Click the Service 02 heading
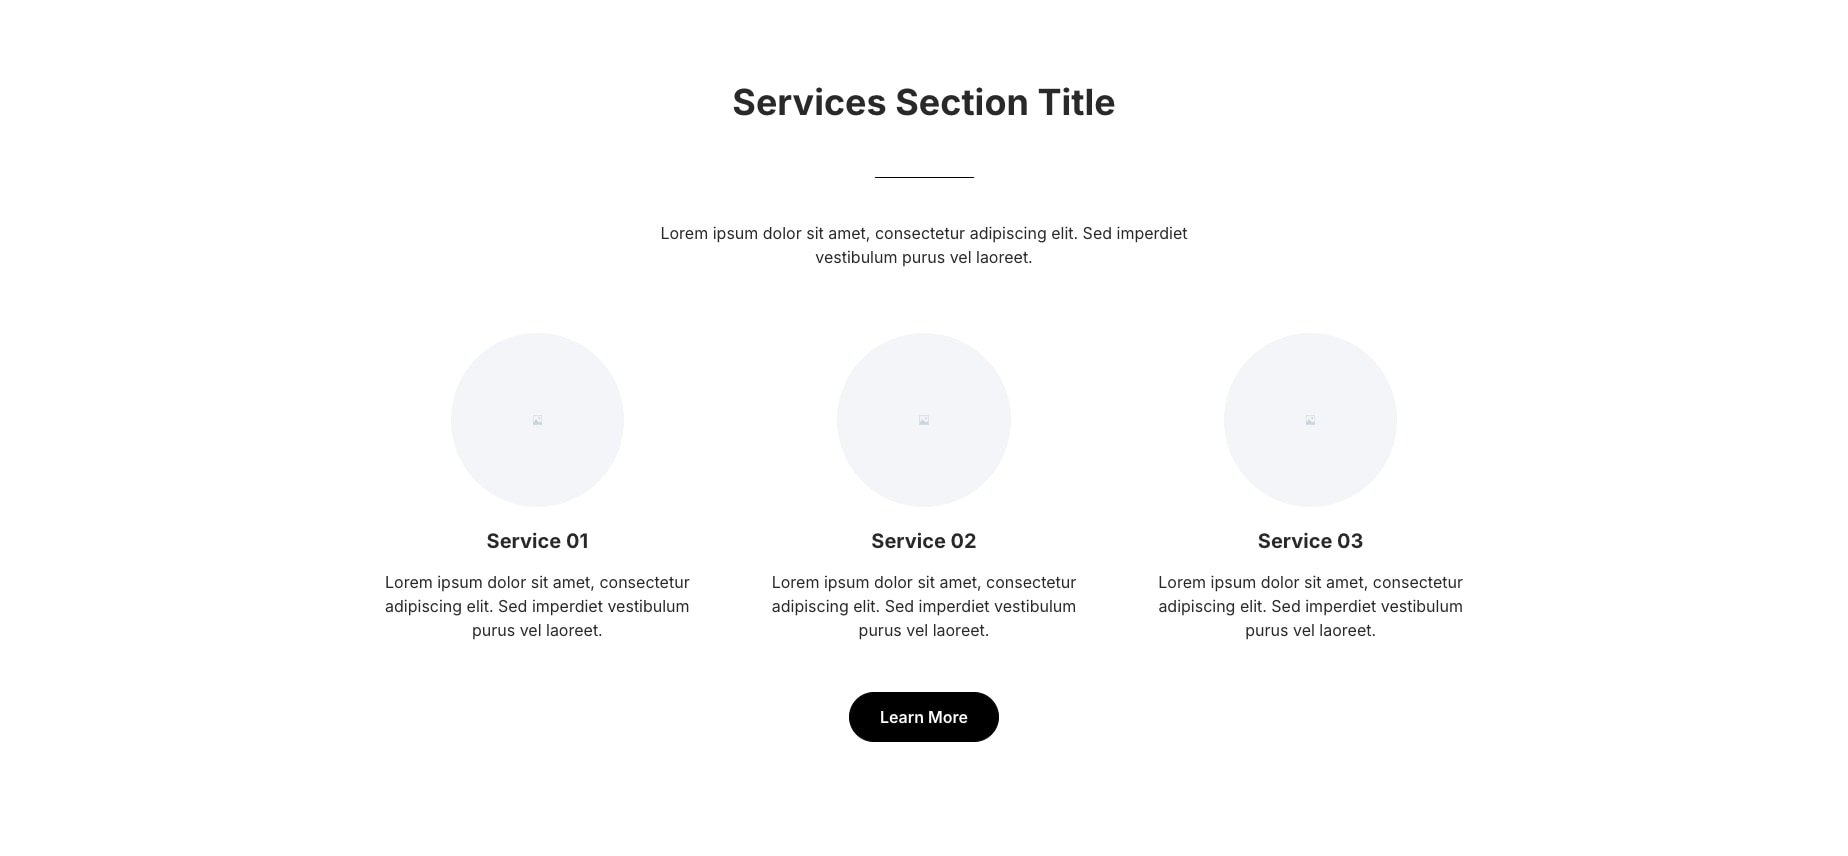1848x856 pixels. [923, 540]
